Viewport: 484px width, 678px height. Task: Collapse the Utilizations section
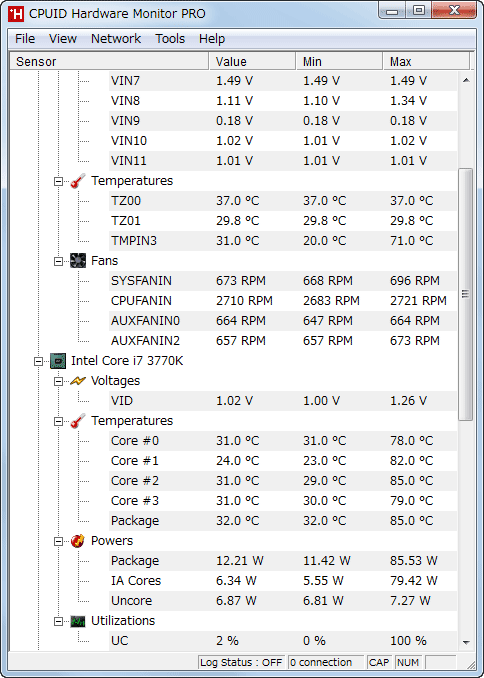(x=58, y=621)
